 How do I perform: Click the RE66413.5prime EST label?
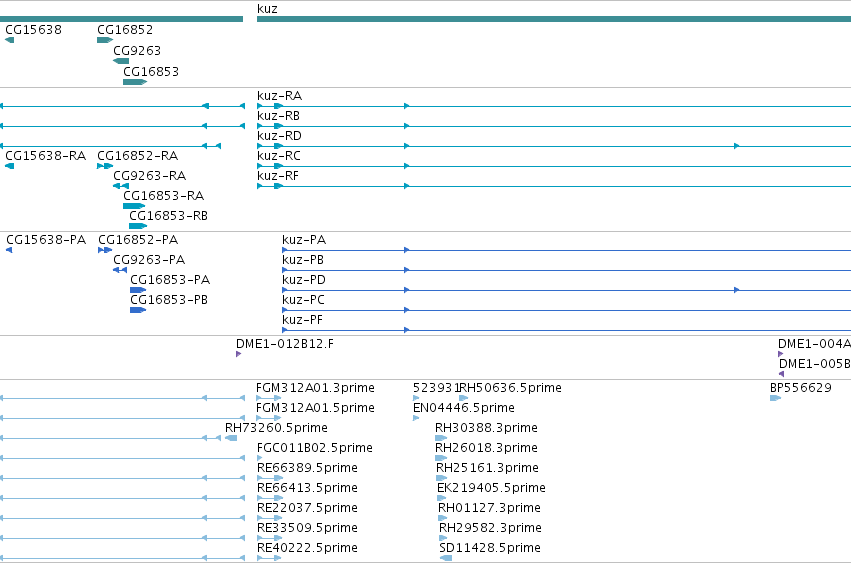point(307,488)
